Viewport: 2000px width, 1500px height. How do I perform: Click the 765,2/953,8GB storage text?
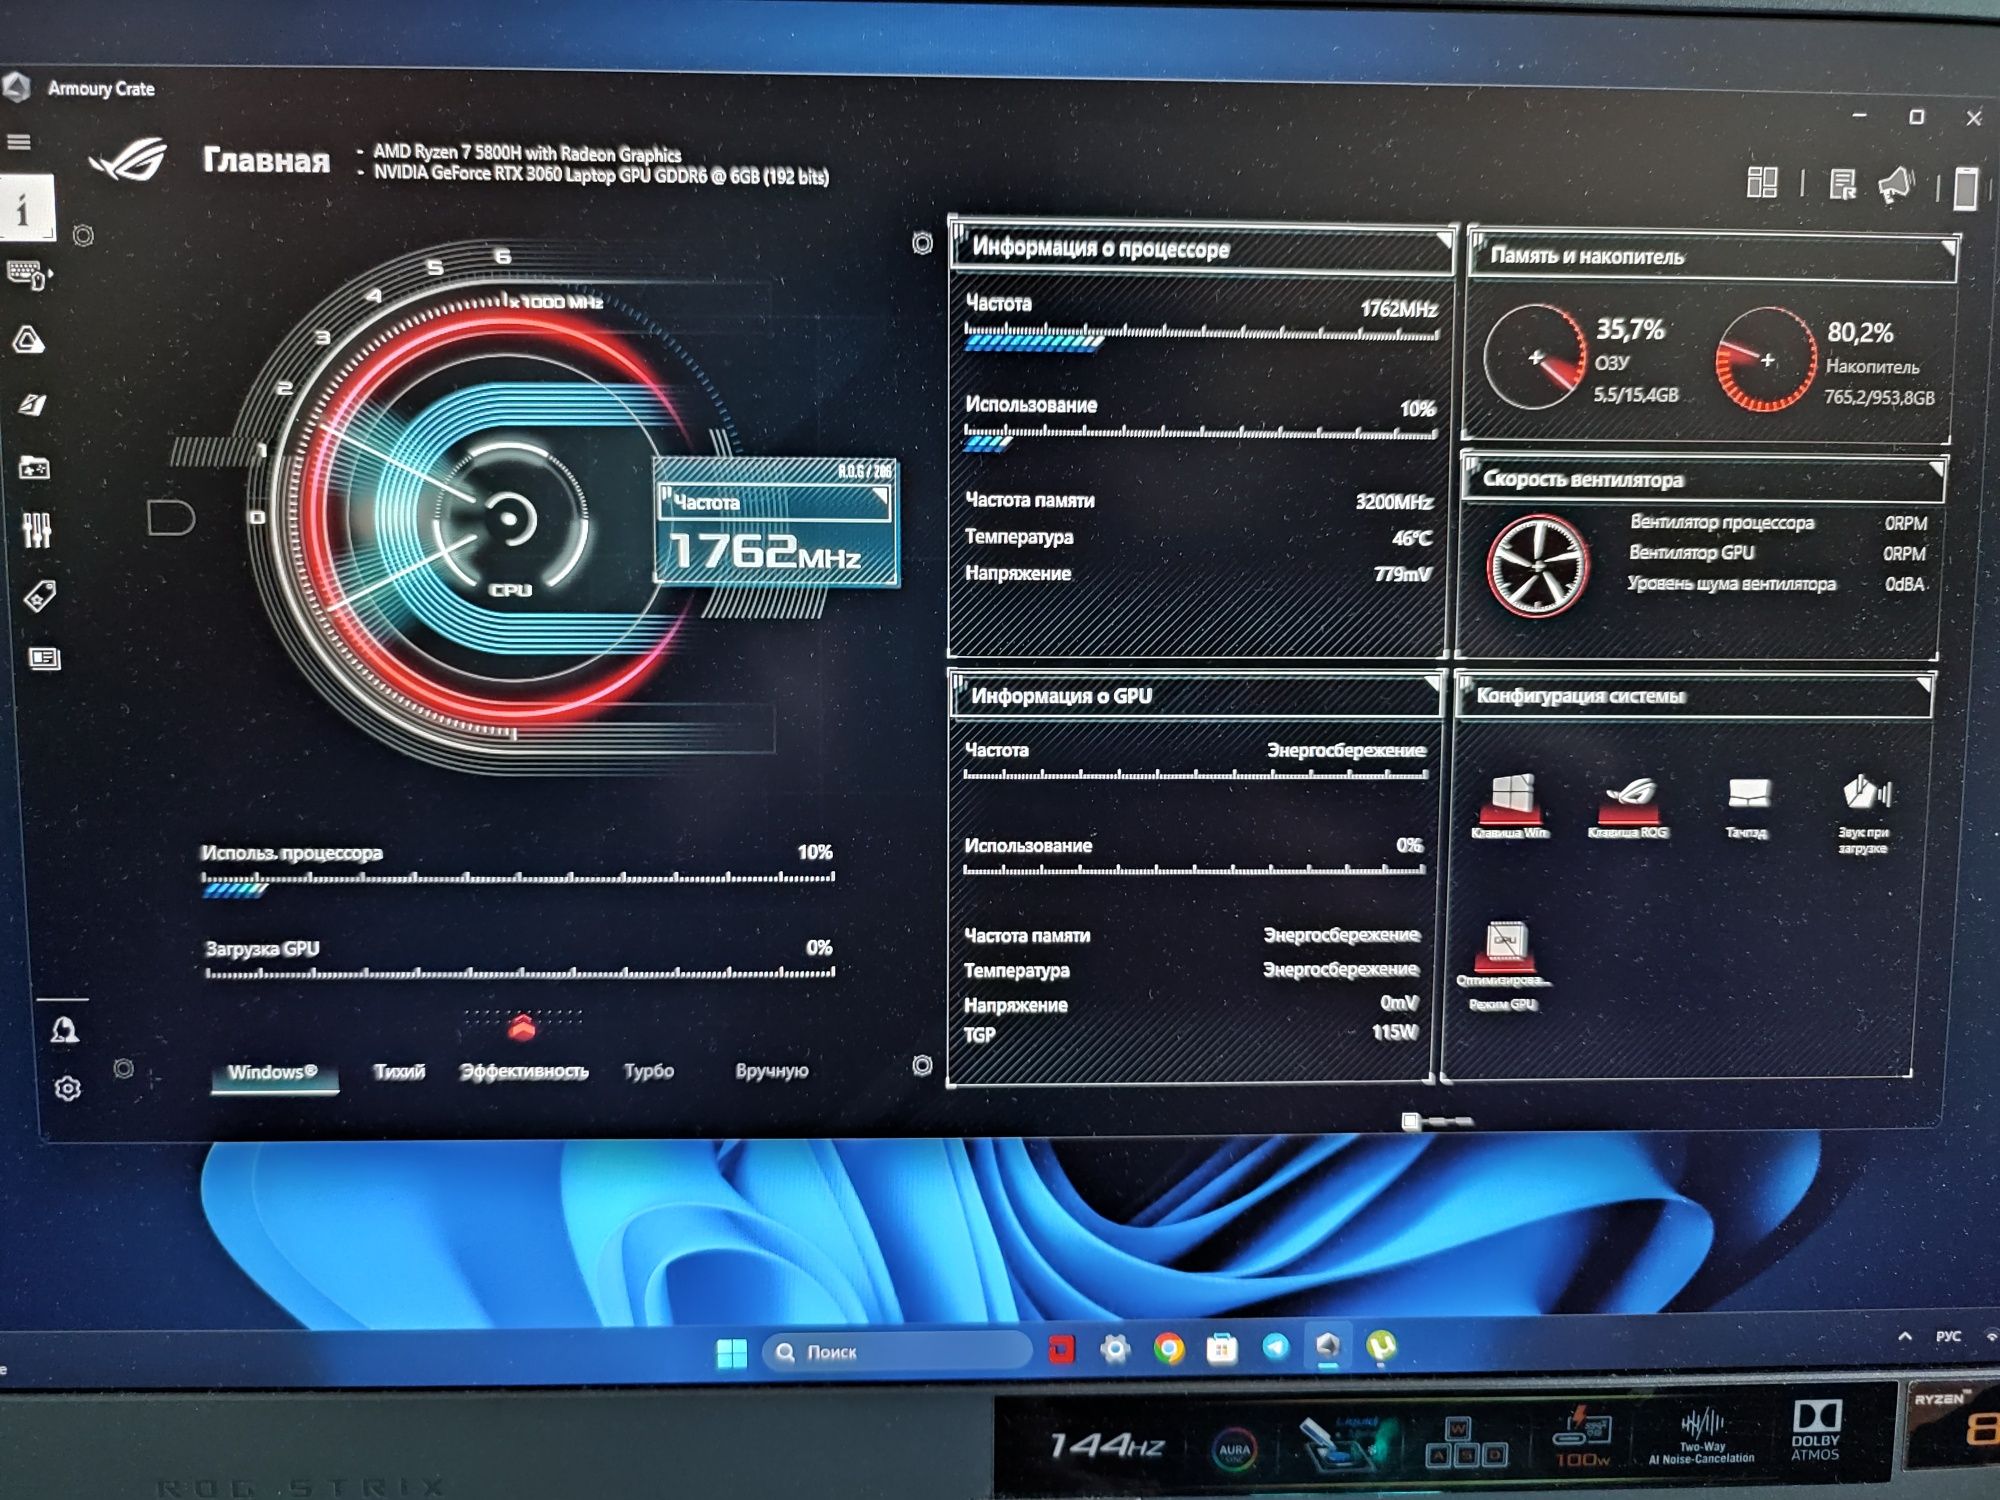[x=1879, y=397]
